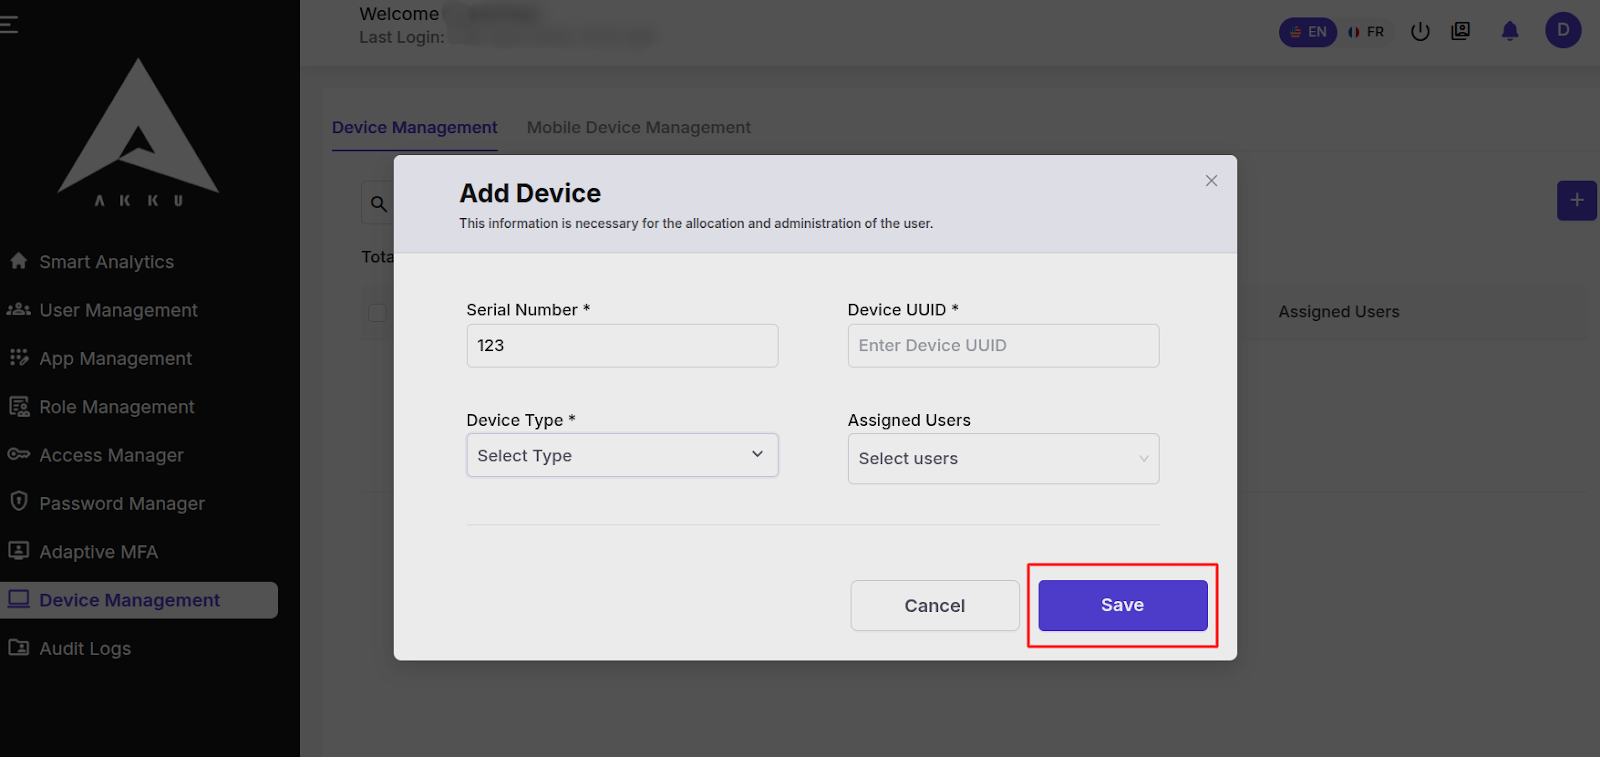This screenshot has width=1600, height=757.
Task: Open App Management in the sidebar
Action: (x=115, y=358)
